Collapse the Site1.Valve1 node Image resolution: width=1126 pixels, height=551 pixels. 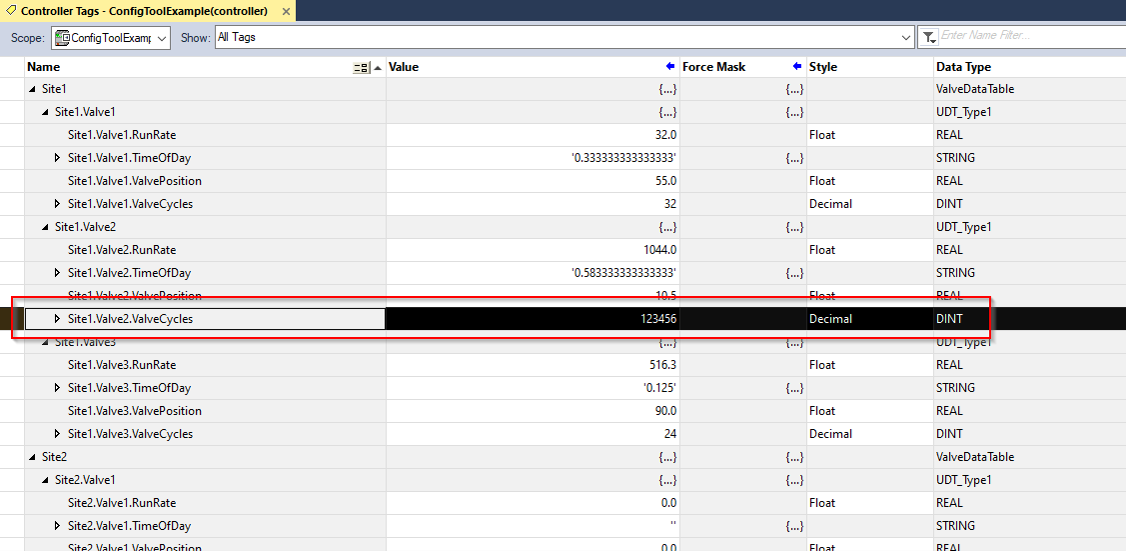[45, 112]
